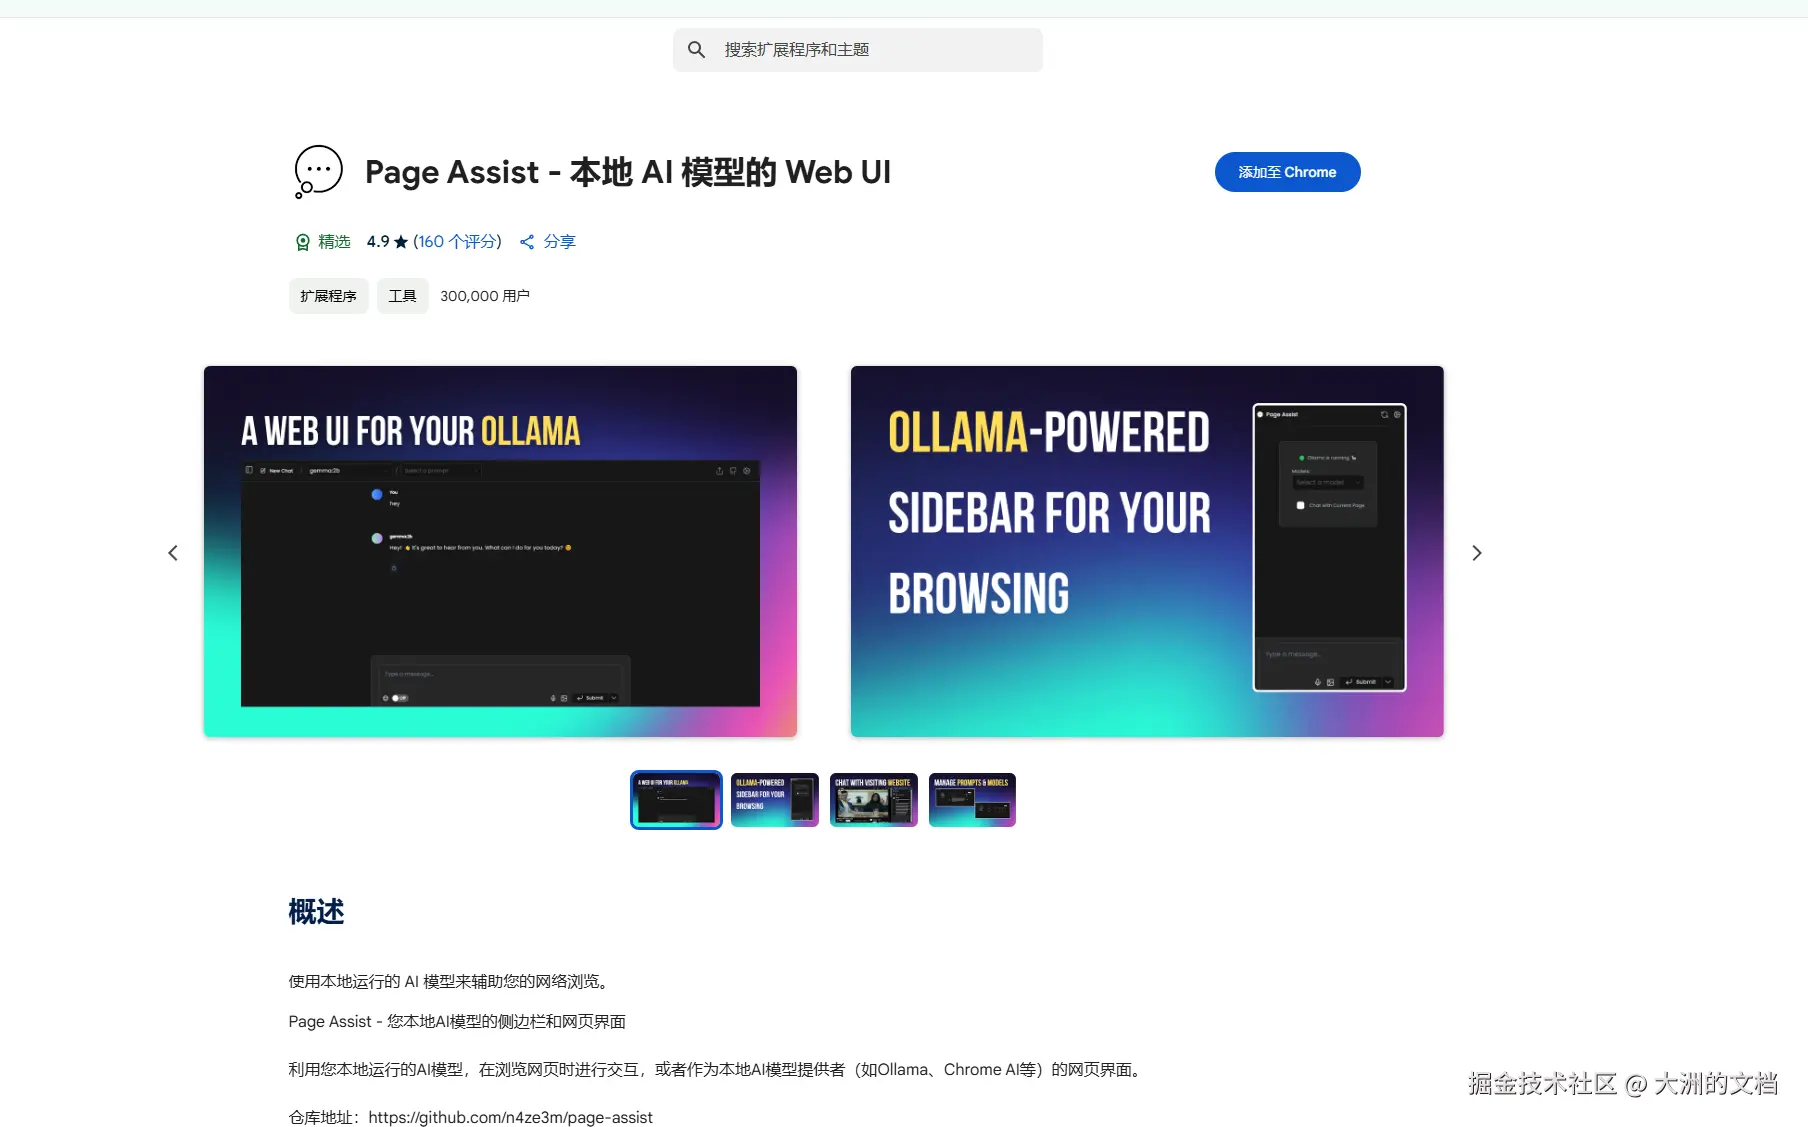The height and width of the screenshot is (1127, 1808).
Task: Click the 'Page Assist - 本地 AI 模型的 Web UI' title
Action: click(x=628, y=172)
